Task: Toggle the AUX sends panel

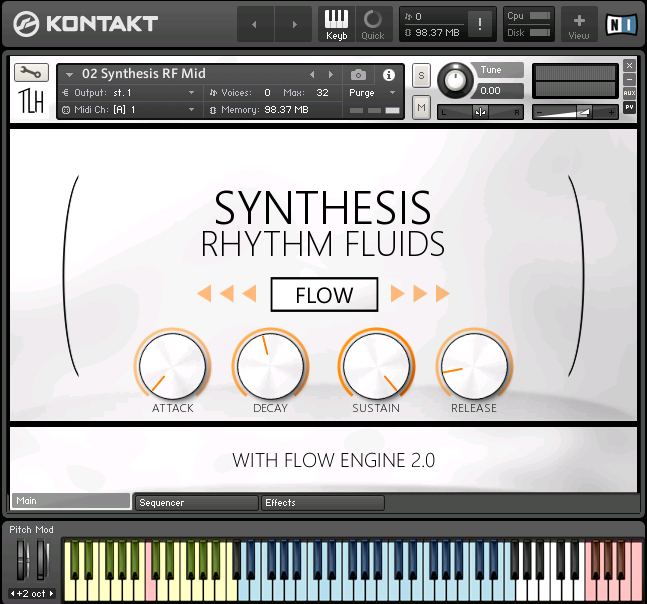Action: (x=629, y=93)
